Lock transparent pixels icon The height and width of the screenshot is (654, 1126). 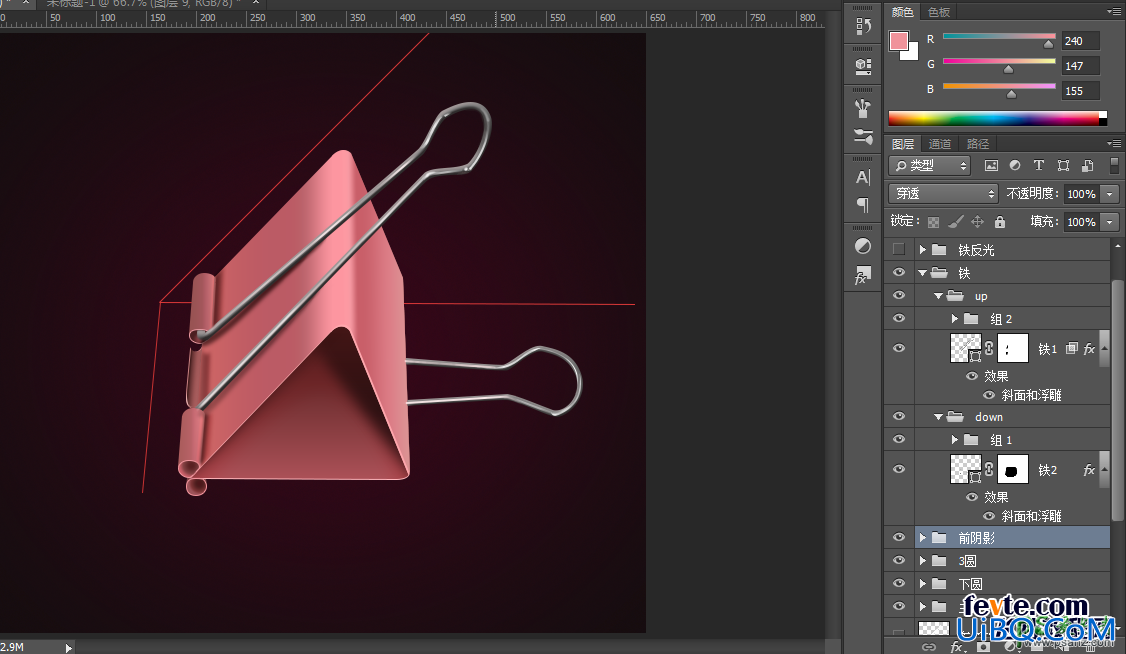click(934, 222)
